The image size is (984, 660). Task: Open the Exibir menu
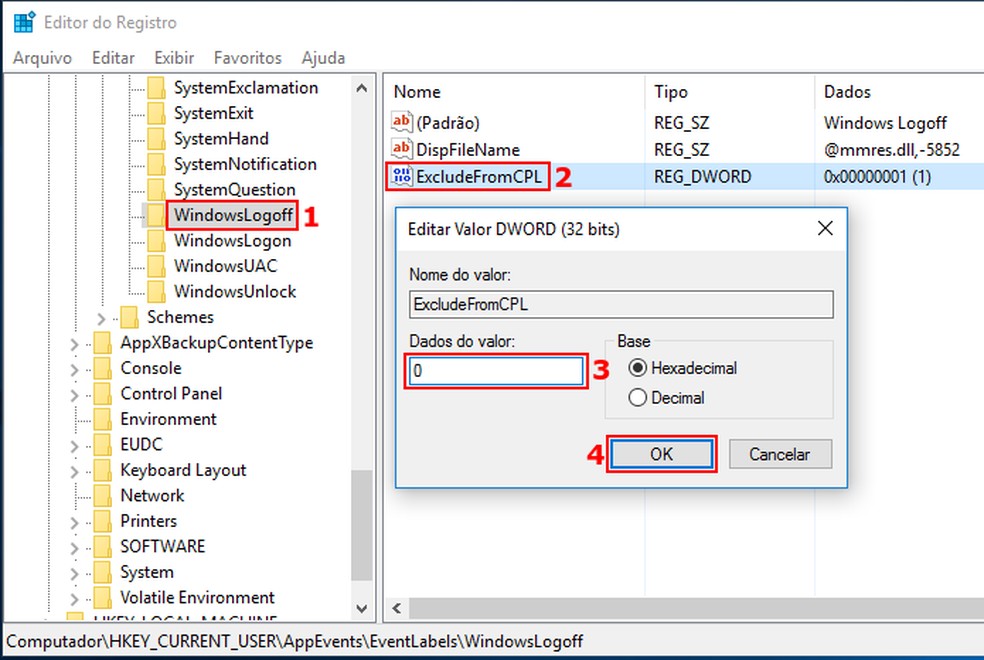173,57
